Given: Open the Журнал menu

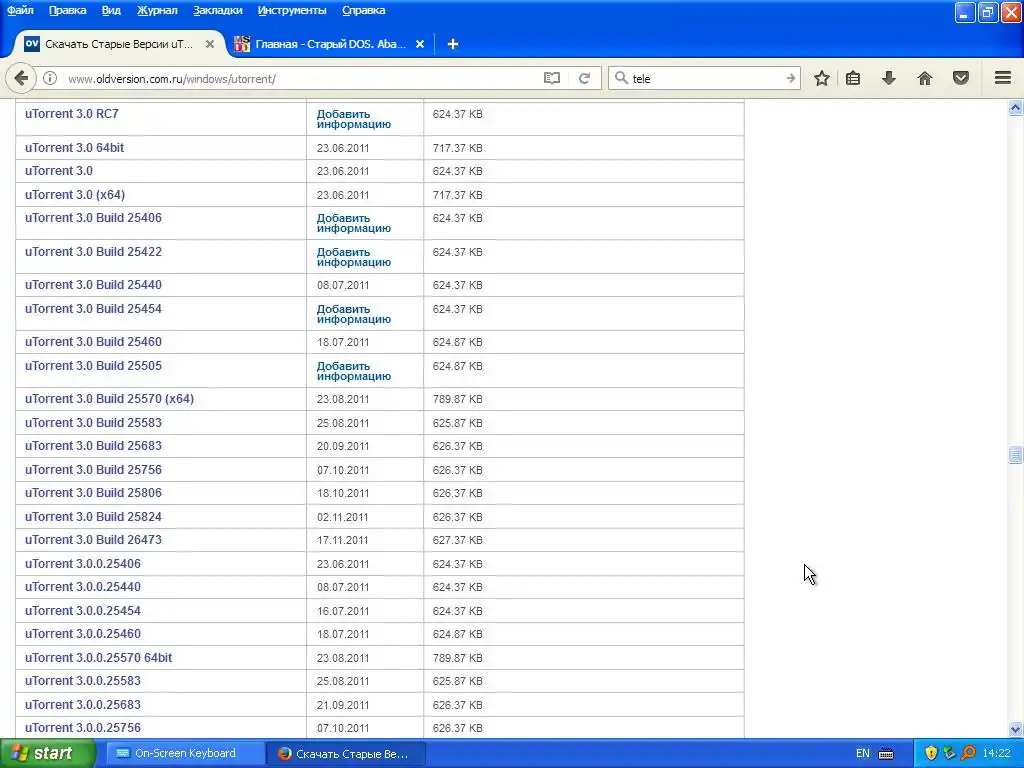Looking at the screenshot, I should tap(157, 10).
